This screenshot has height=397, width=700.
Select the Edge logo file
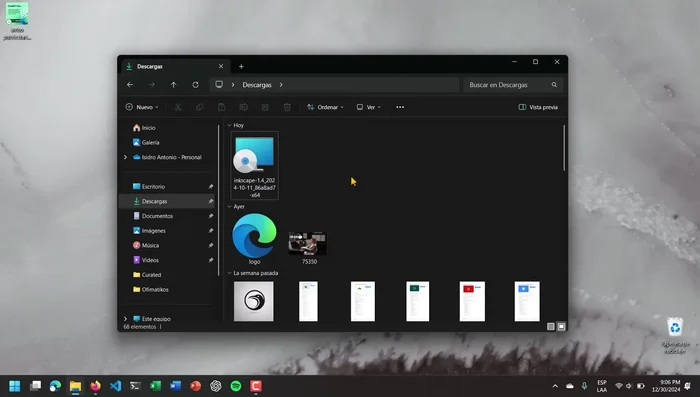click(254, 239)
